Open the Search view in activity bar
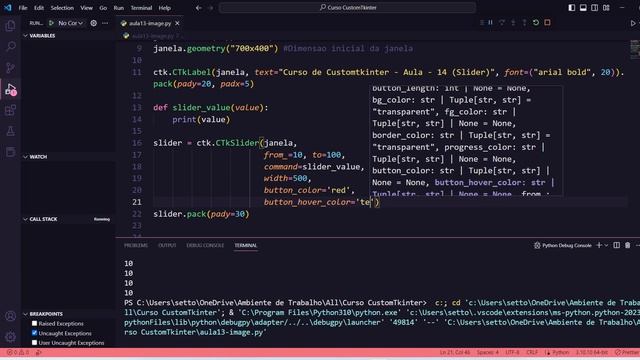The width and height of the screenshot is (640, 360). tap(11, 47)
